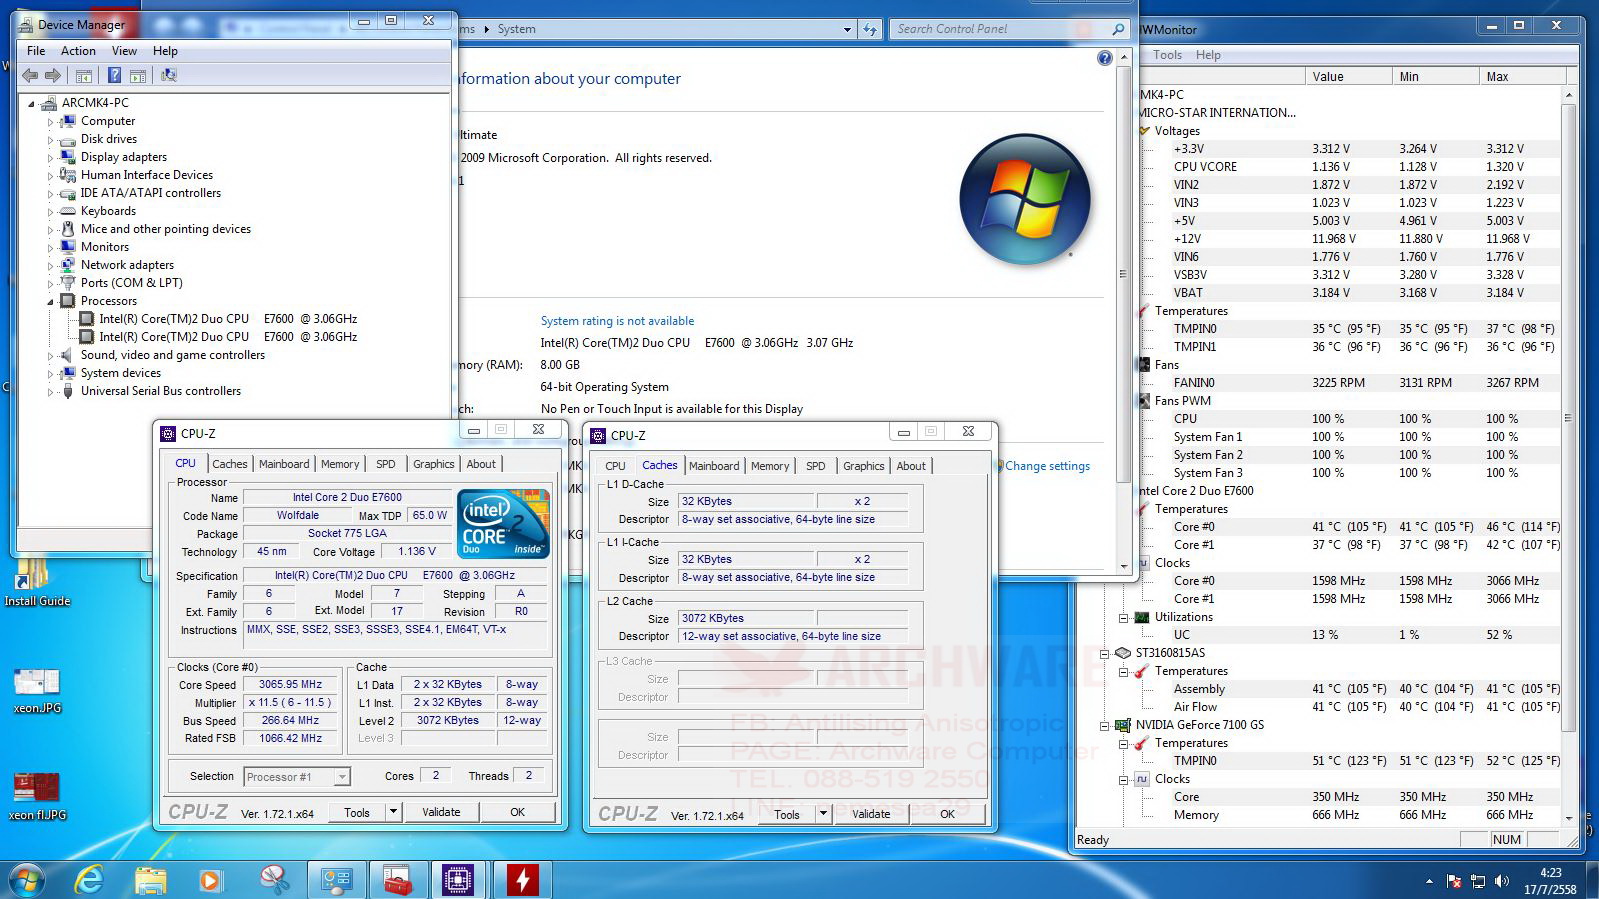Open Internet Explorer from the taskbar
This screenshot has height=899, width=1599.
point(90,880)
